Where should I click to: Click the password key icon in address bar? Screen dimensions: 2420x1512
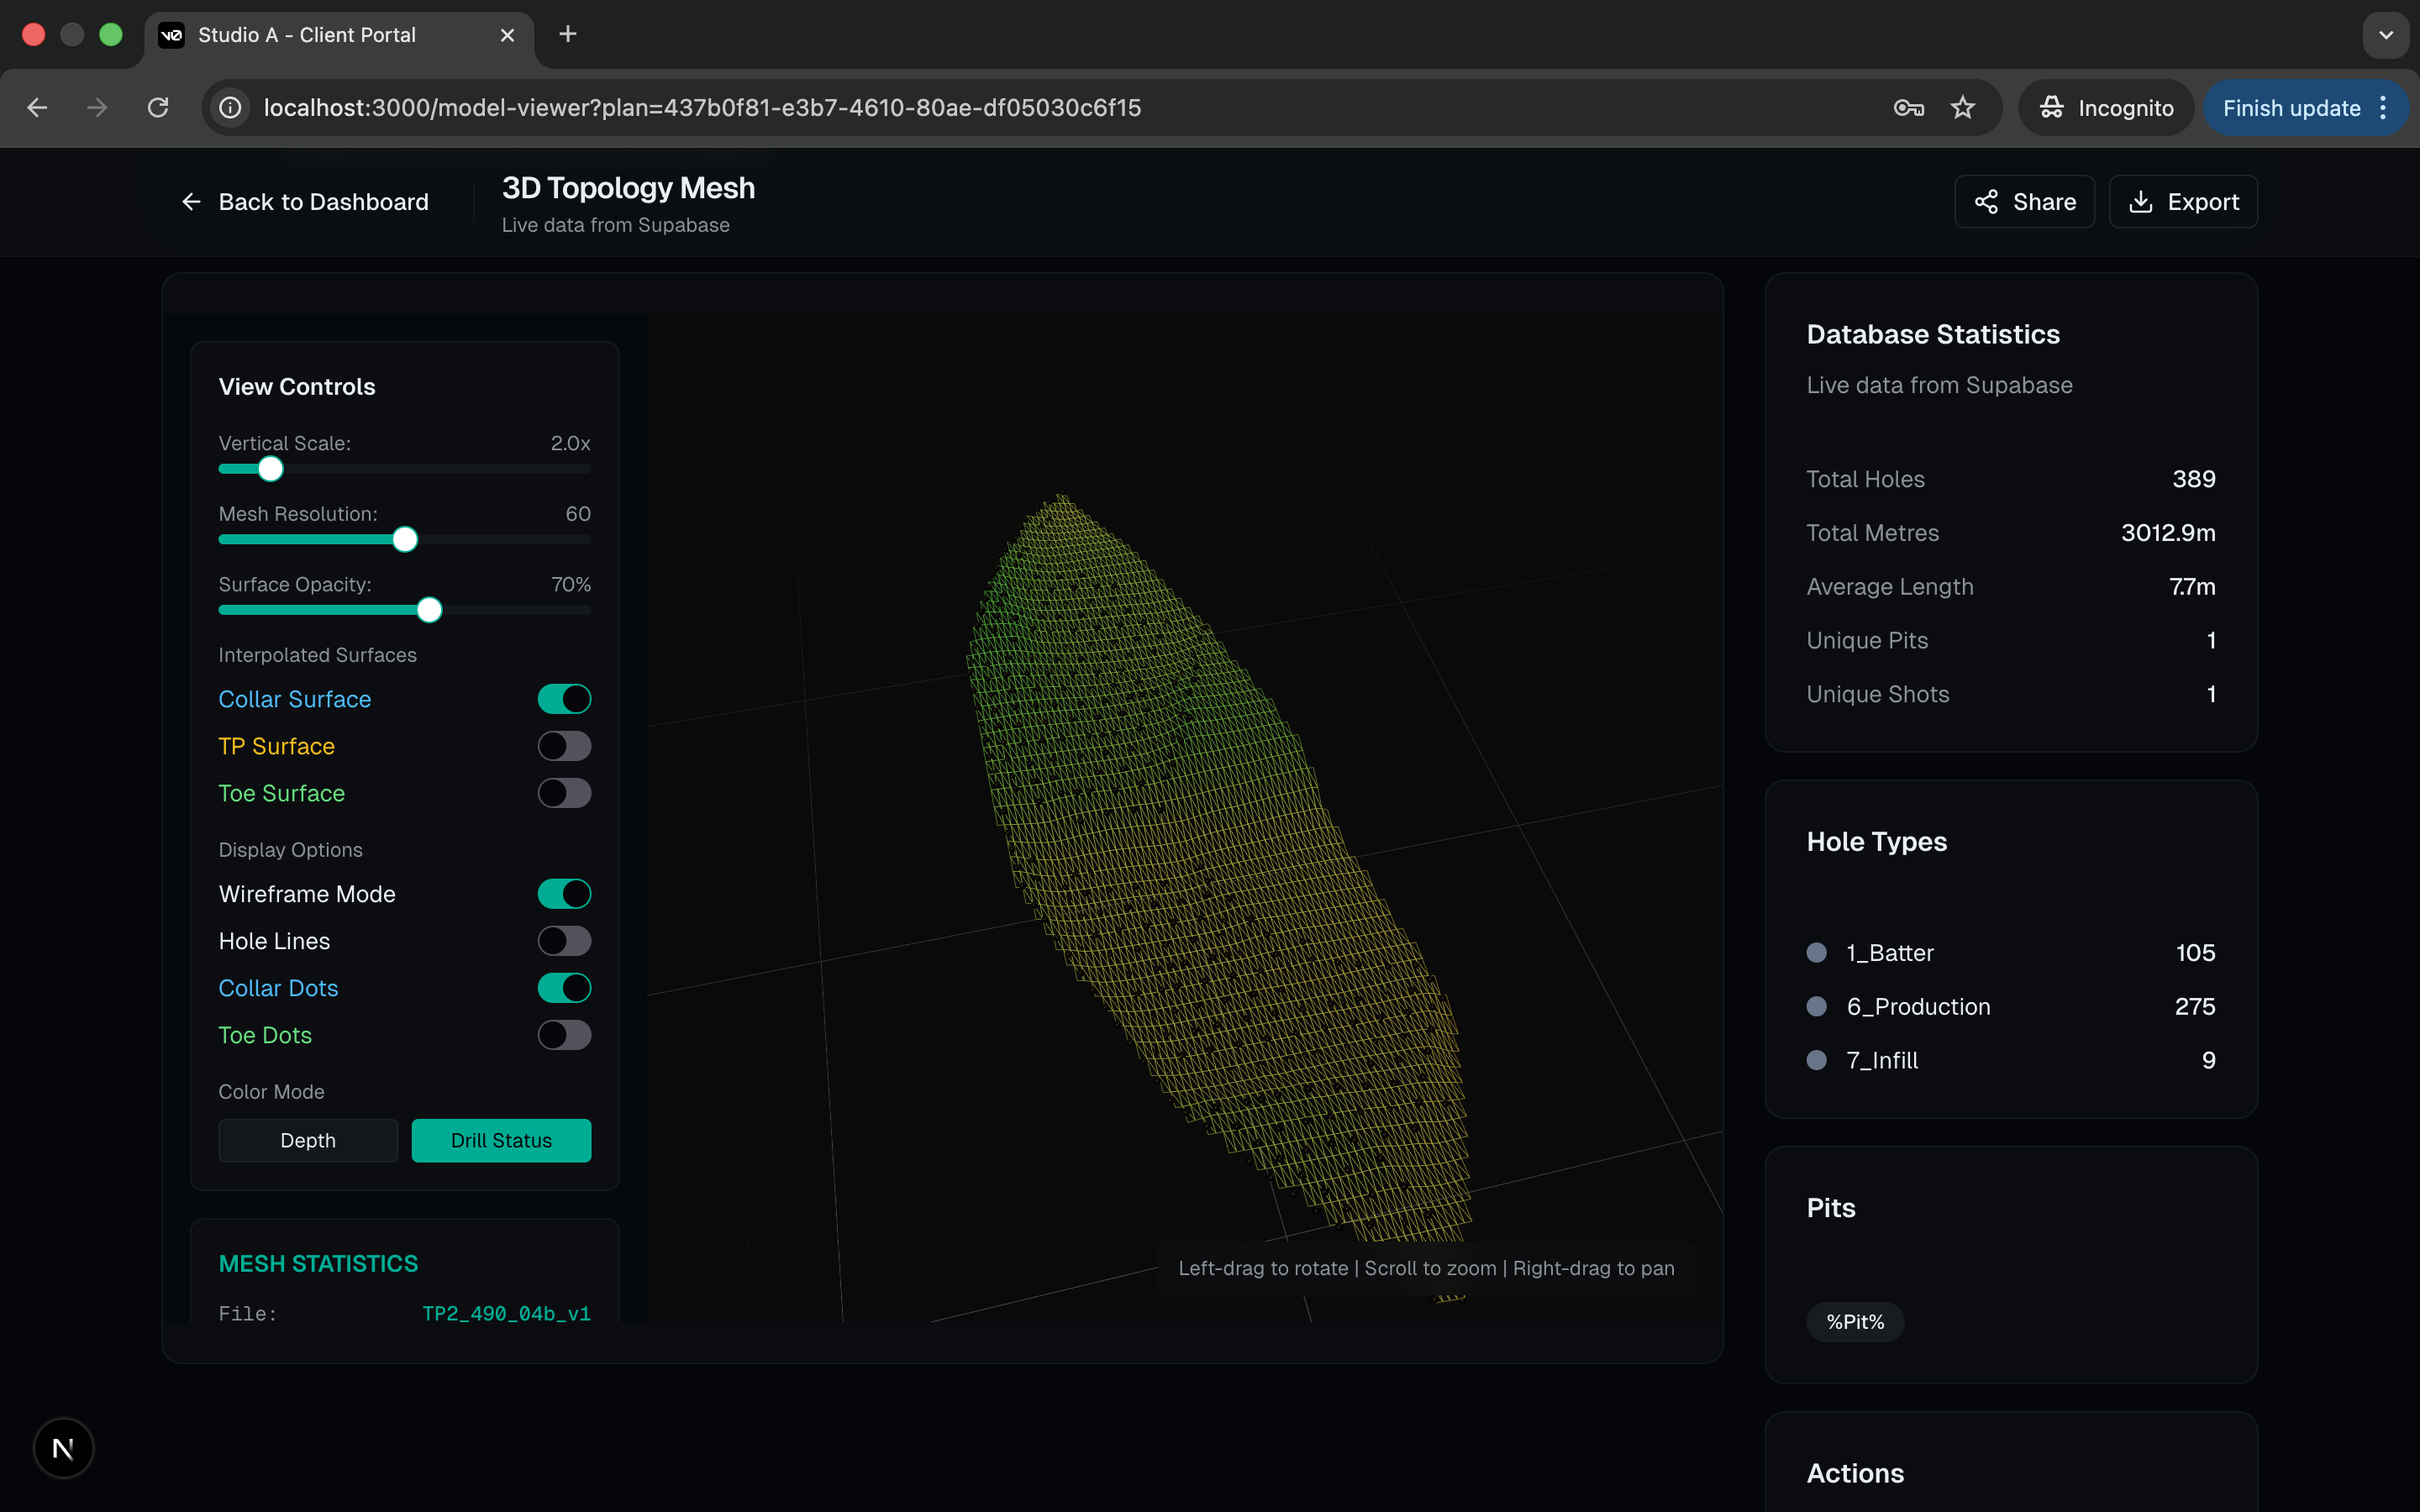(x=1908, y=108)
